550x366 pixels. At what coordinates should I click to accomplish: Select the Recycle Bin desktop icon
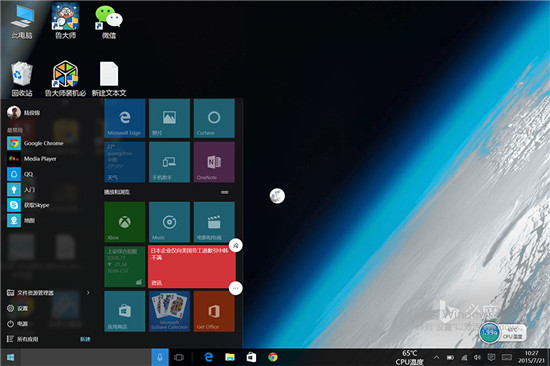[x=22, y=78]
